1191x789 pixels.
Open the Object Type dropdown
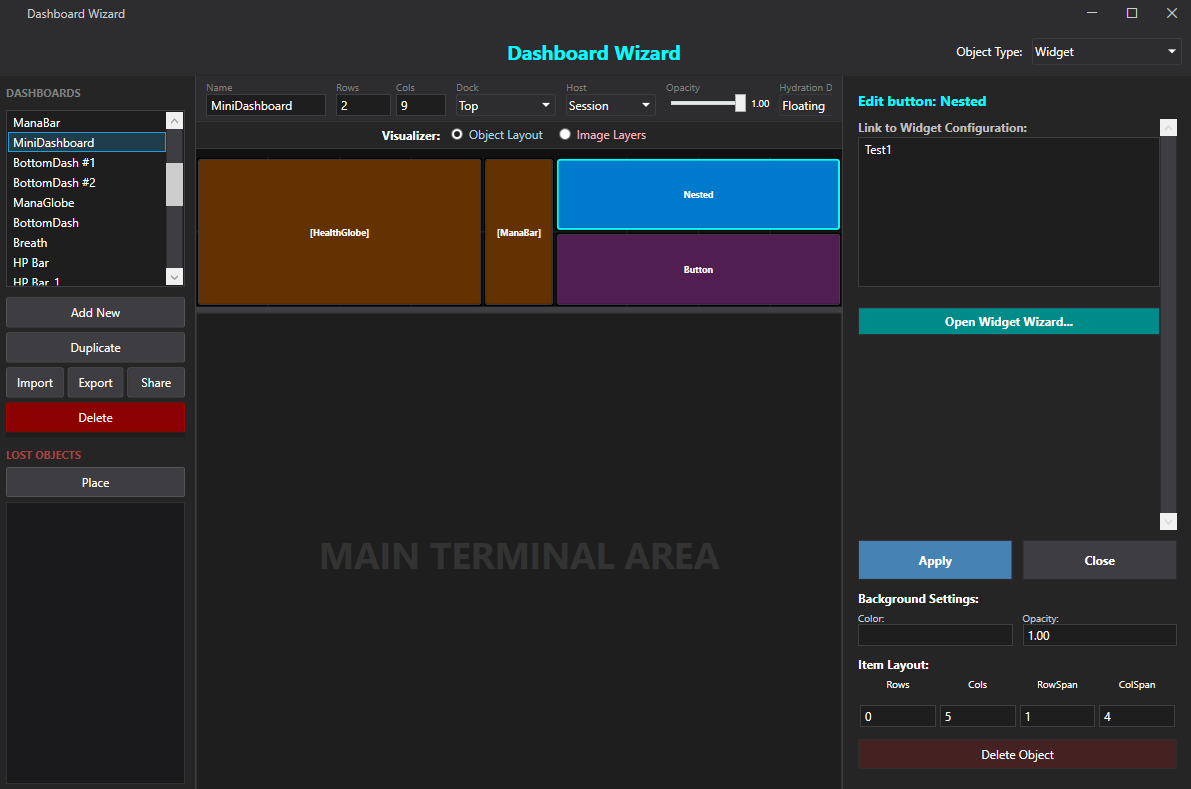(1106, 52)
